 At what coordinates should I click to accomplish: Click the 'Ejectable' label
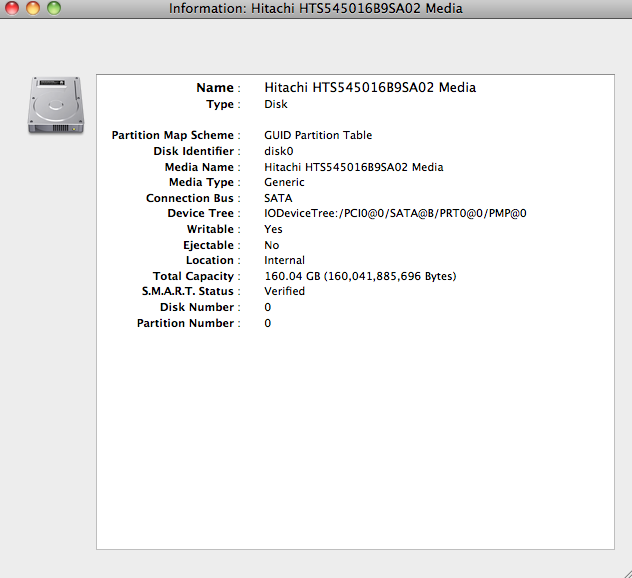(208, 245)
